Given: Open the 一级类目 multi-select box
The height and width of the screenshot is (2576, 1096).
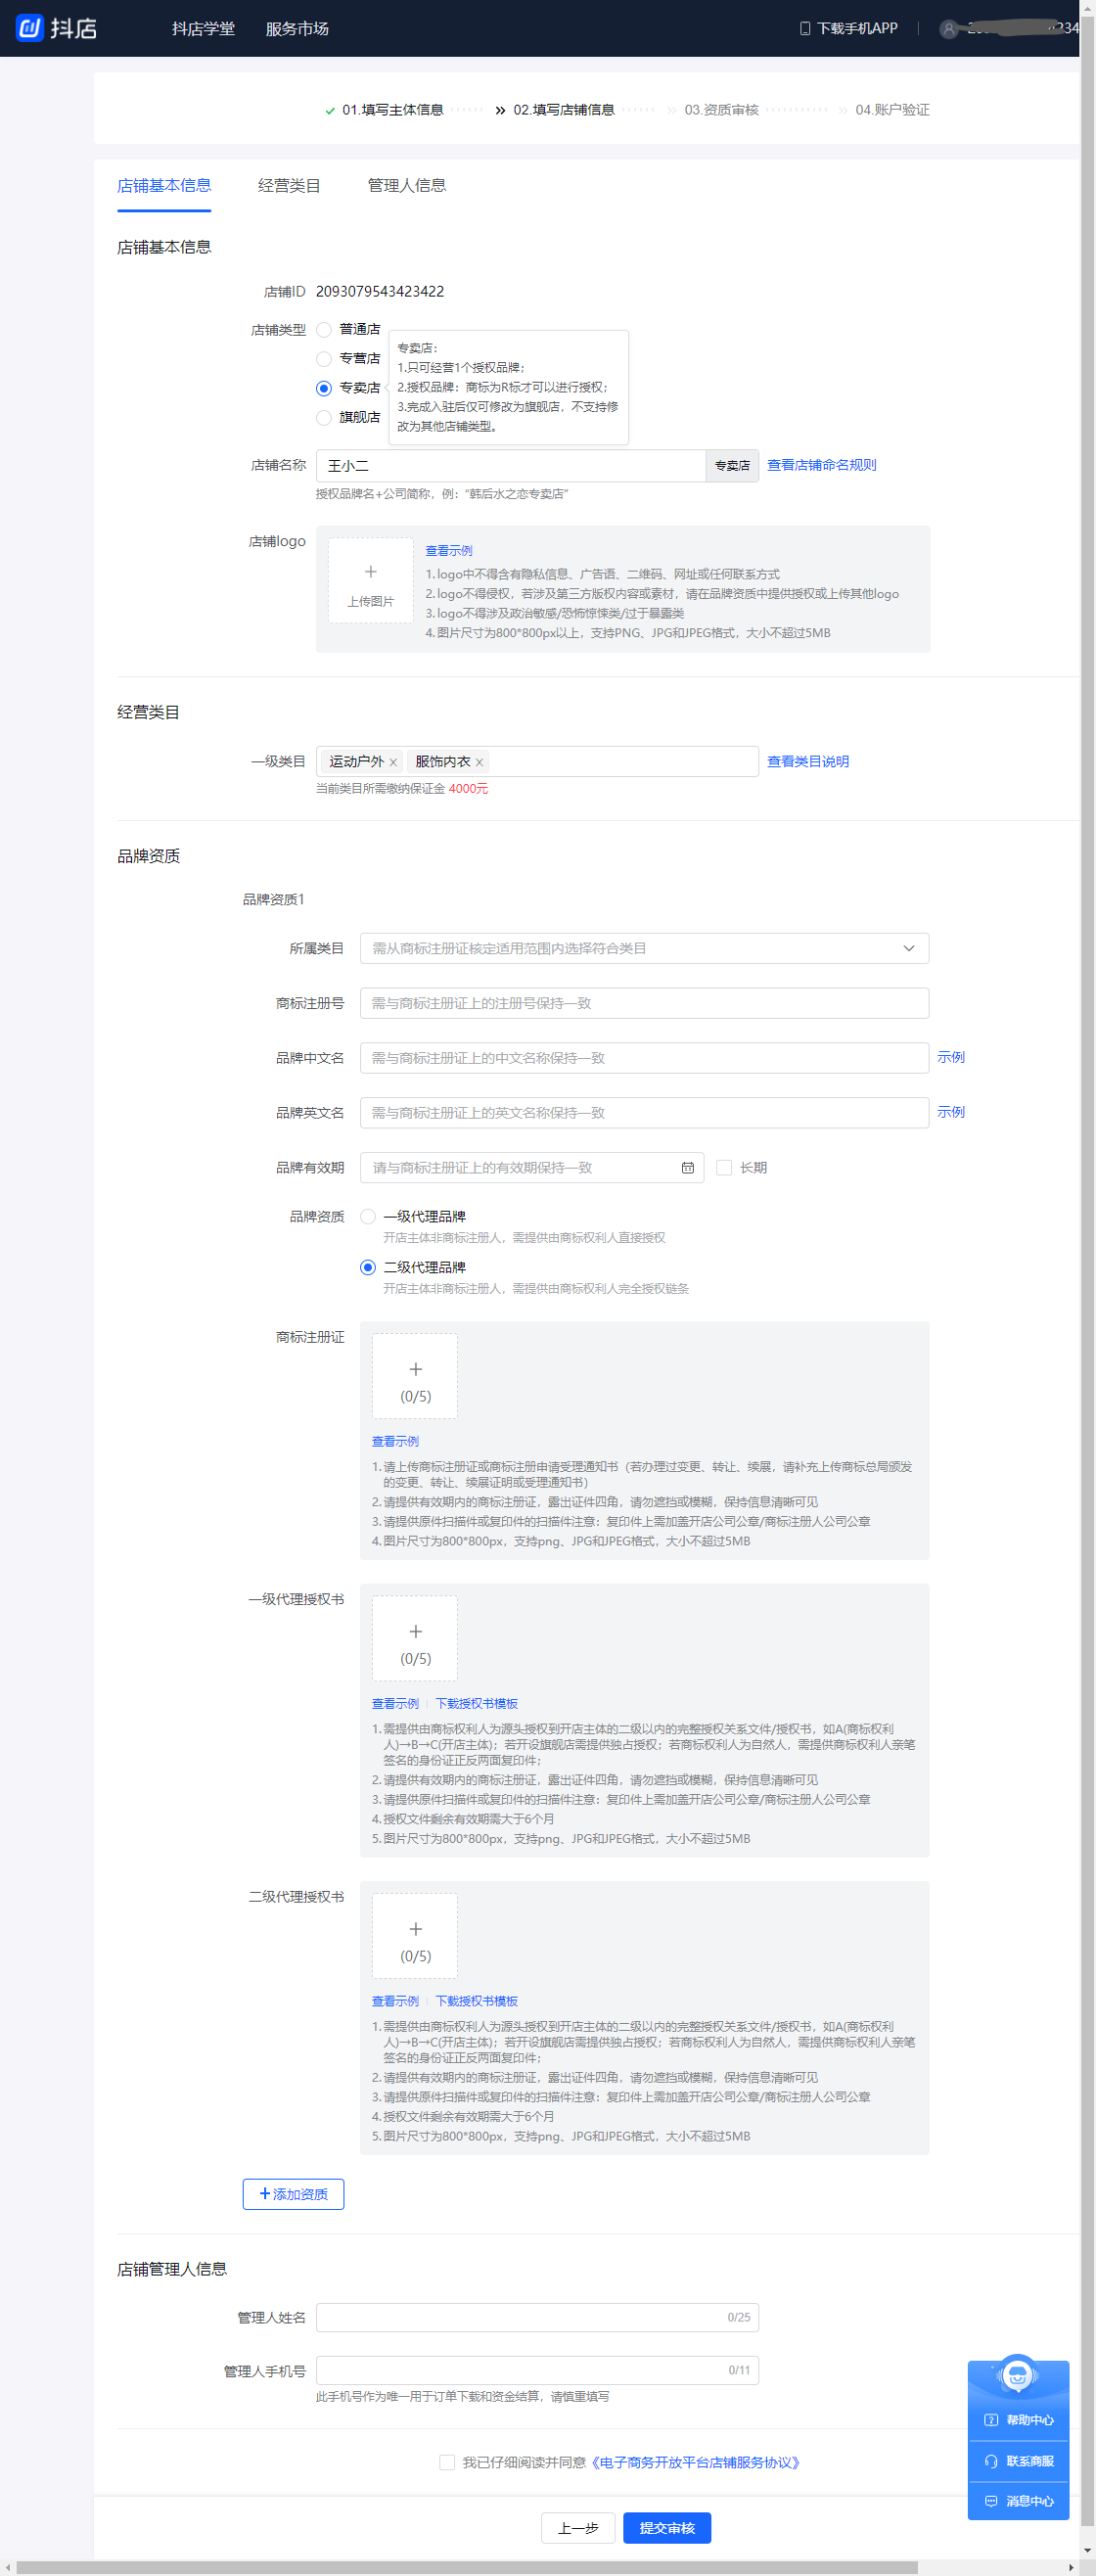Looking at the screenshot, I should coord(620,762).
